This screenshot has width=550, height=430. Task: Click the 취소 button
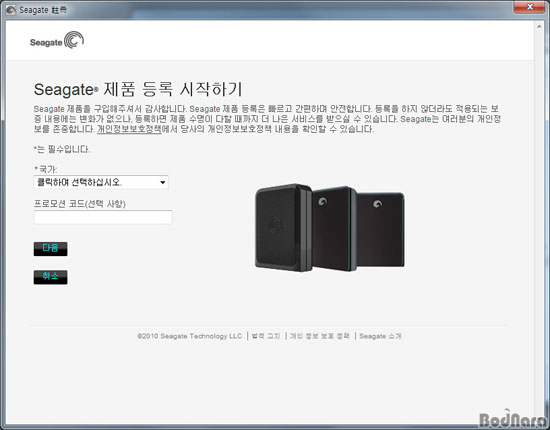51,277
